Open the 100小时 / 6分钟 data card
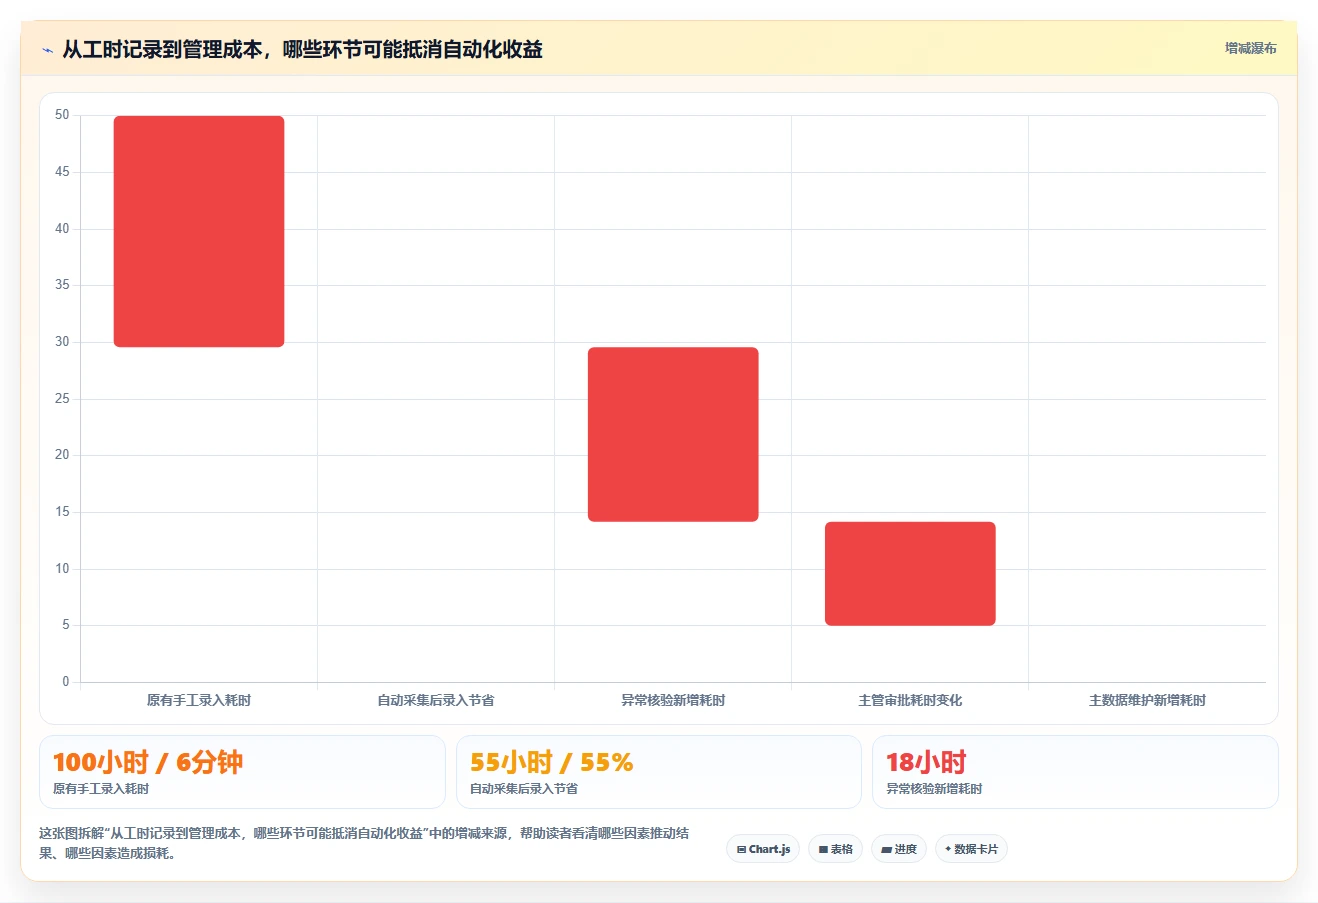 [242, 772]
